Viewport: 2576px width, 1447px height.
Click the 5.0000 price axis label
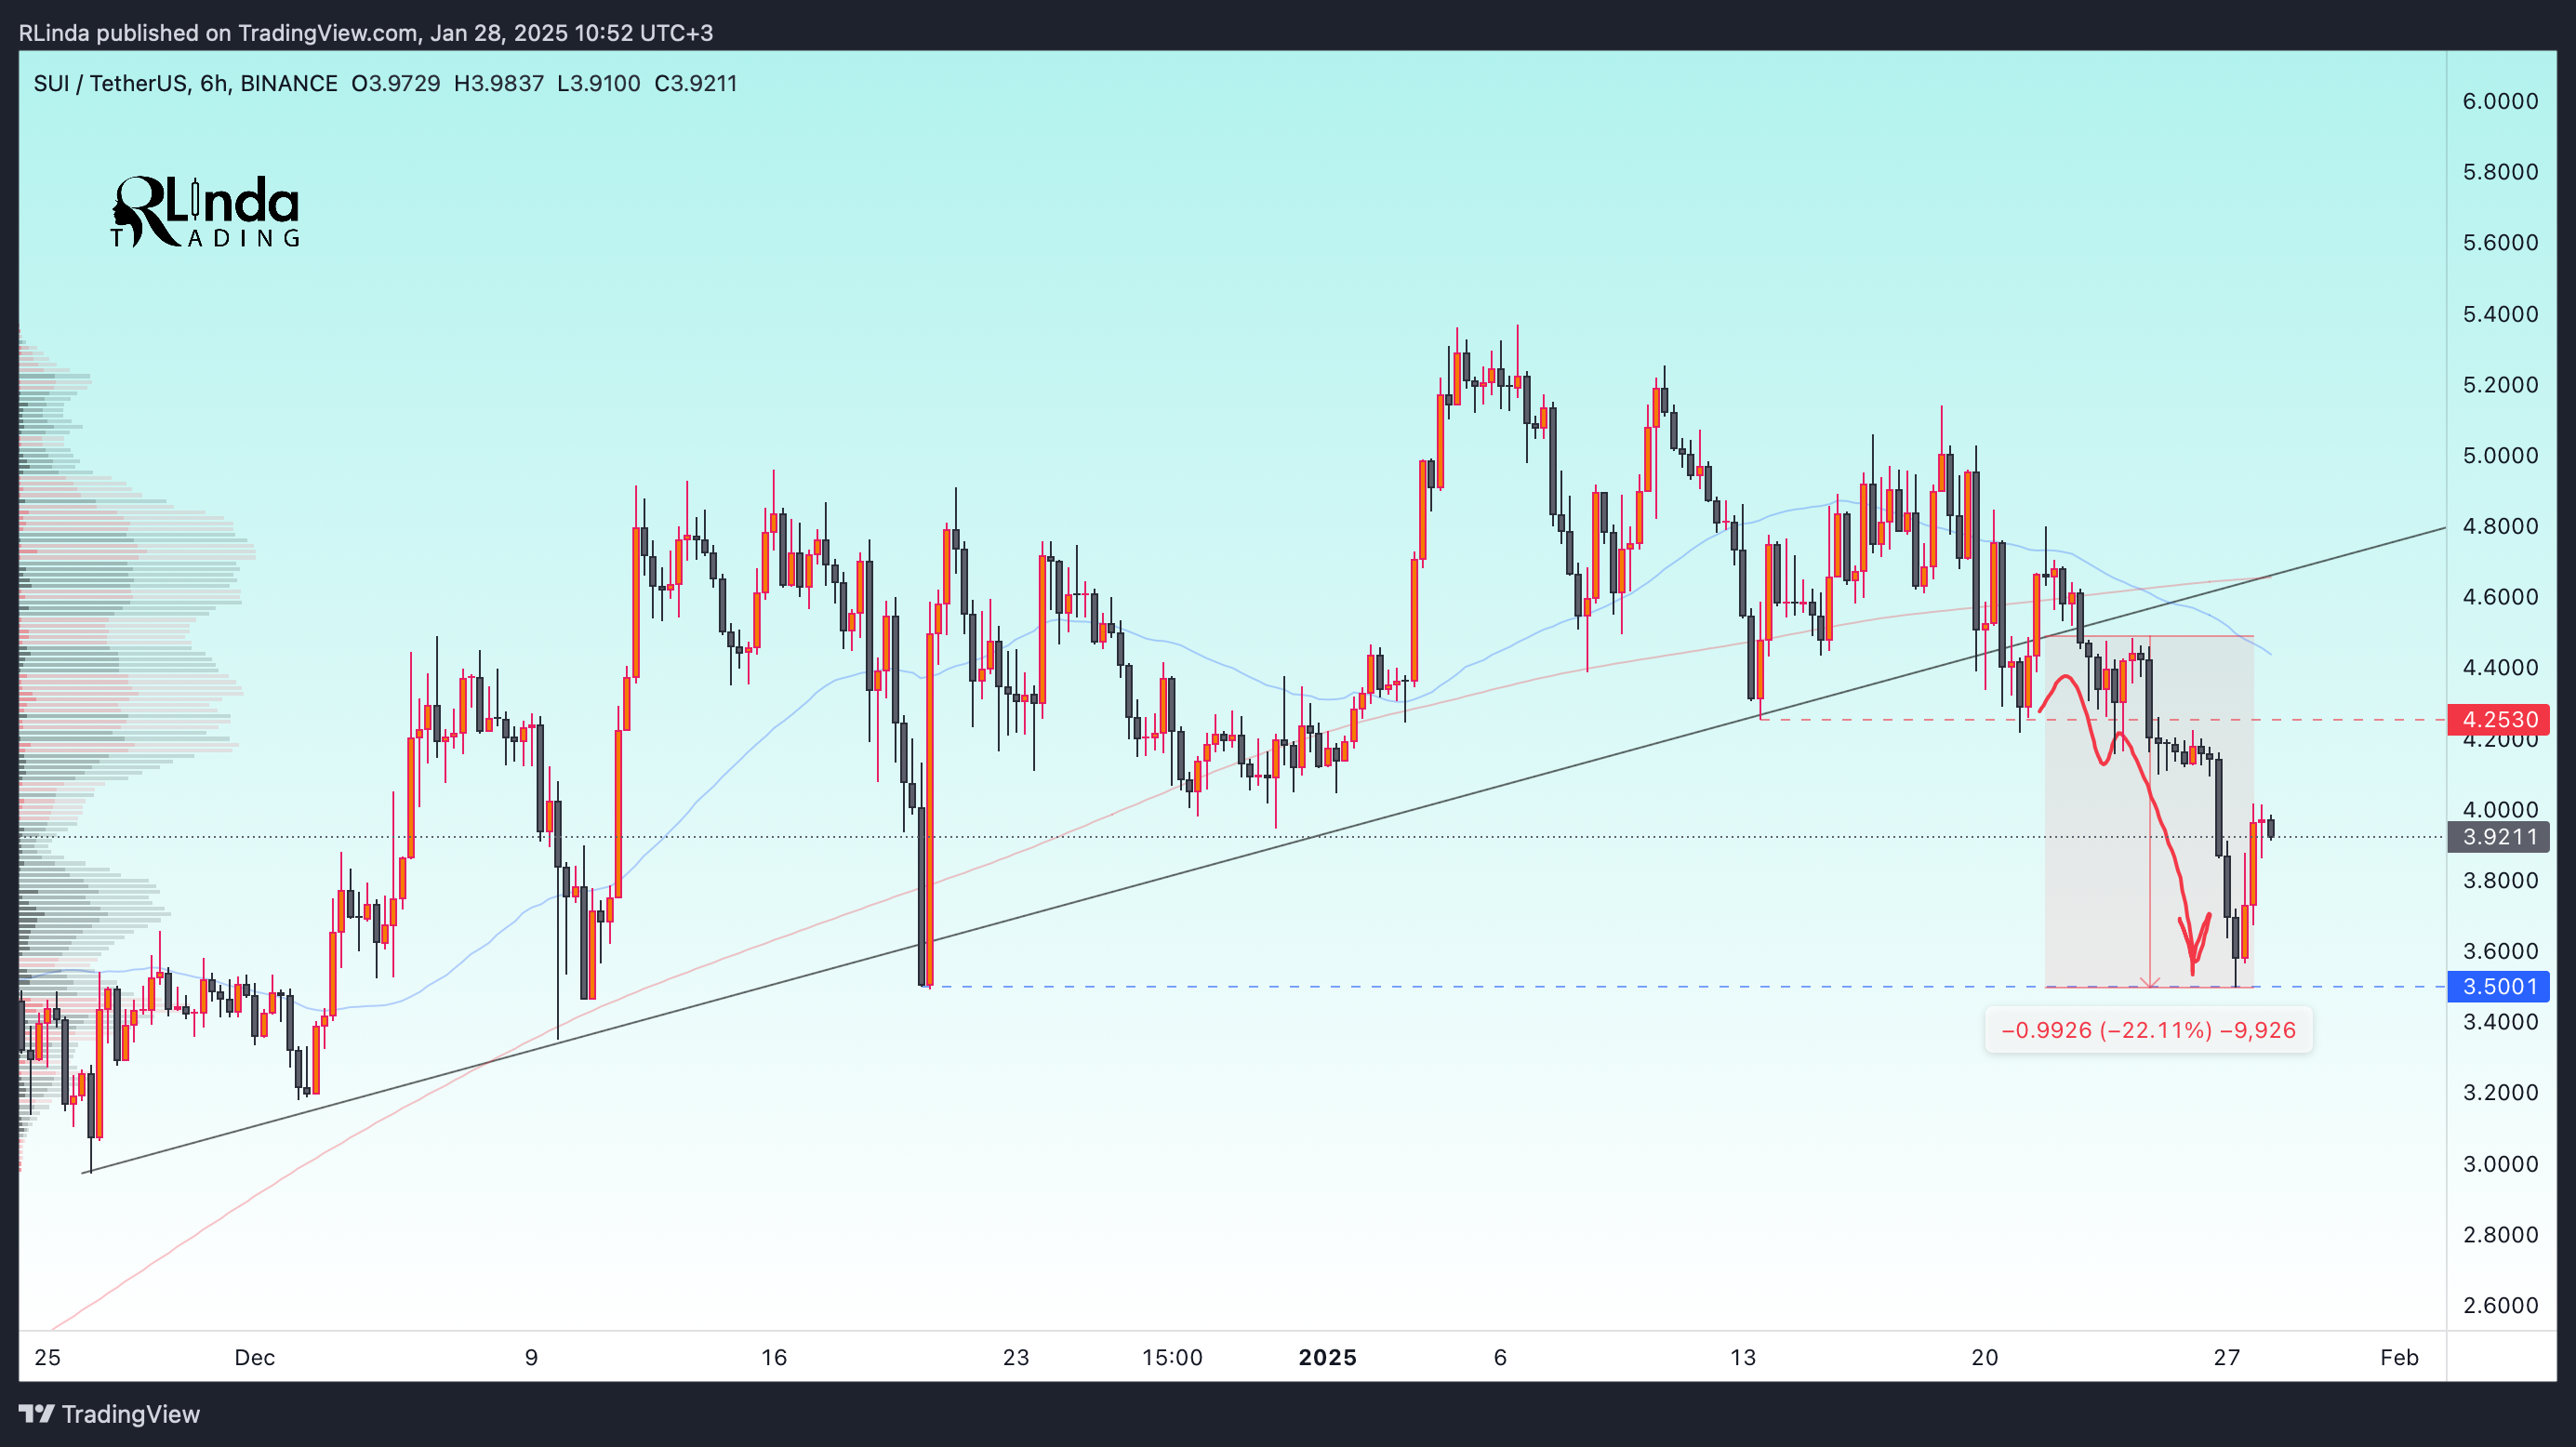click(x=2500, y=455)
